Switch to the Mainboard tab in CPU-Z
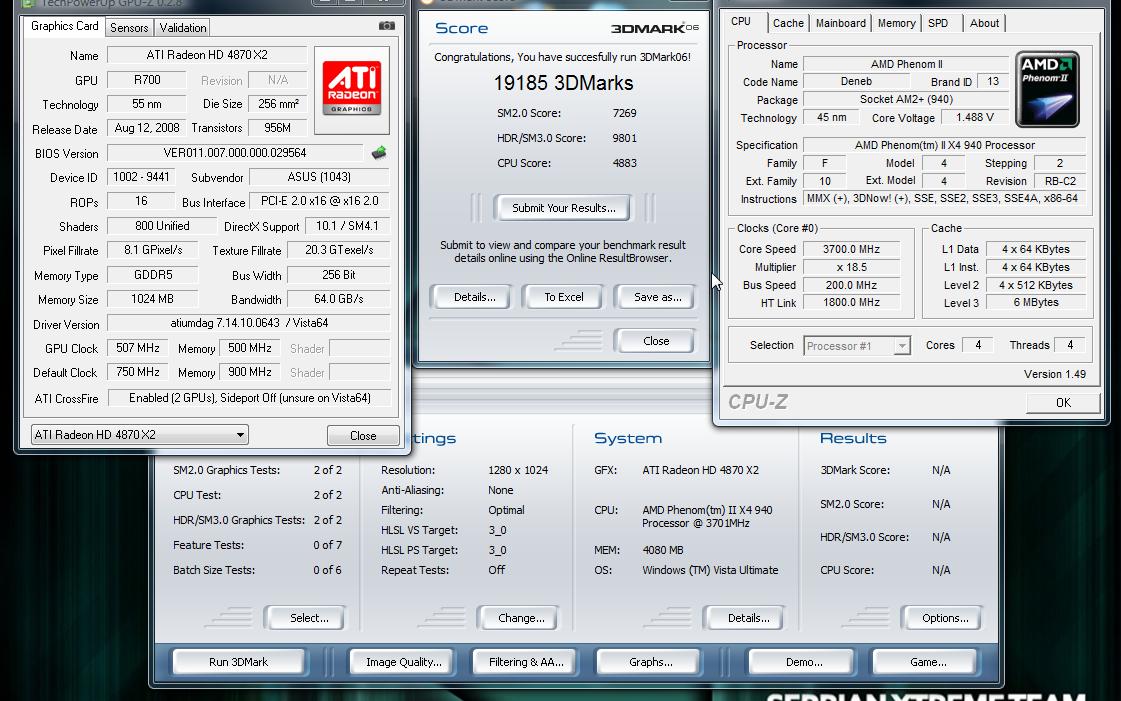 [841, 23]
